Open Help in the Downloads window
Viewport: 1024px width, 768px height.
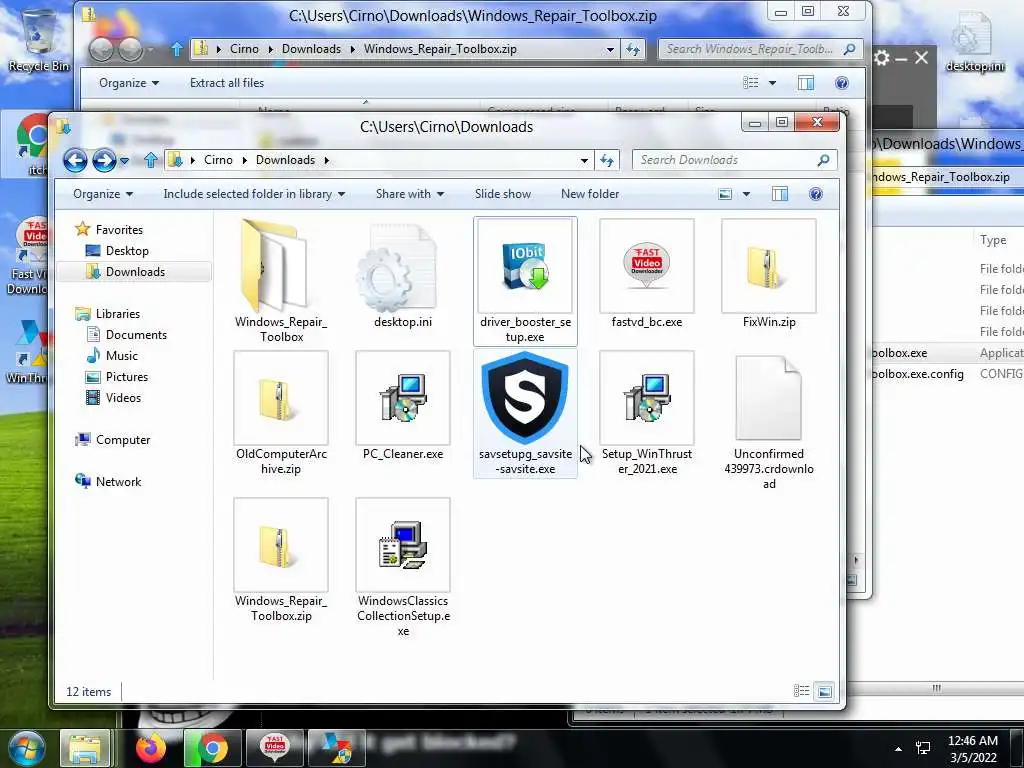816,194
